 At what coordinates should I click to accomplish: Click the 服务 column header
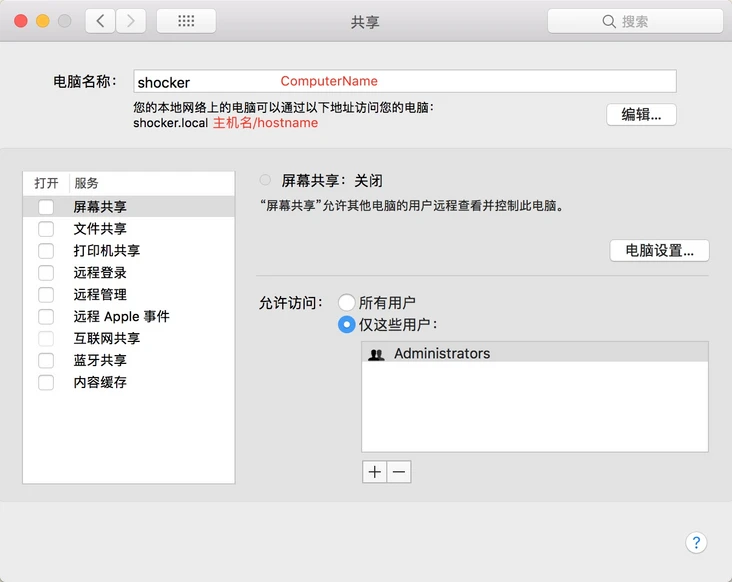[x=86, y=183]
